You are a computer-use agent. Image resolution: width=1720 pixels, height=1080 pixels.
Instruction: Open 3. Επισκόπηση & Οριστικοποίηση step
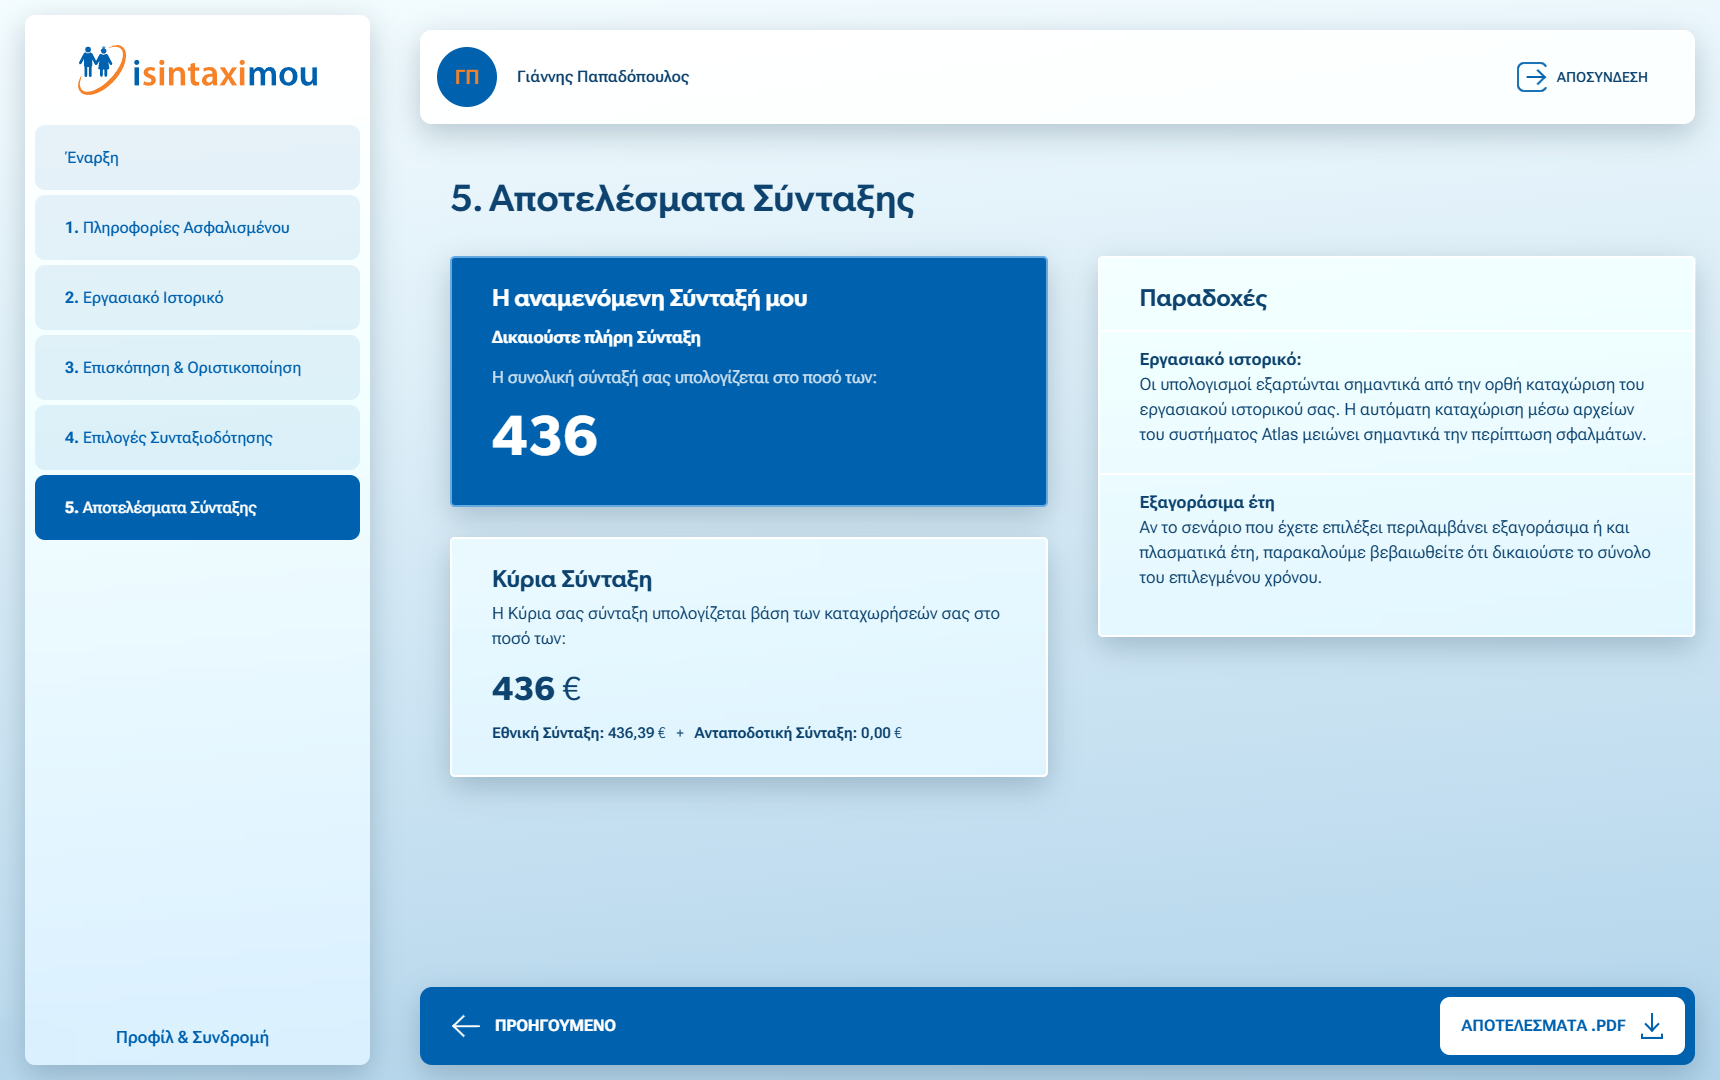tap(197, 368)
